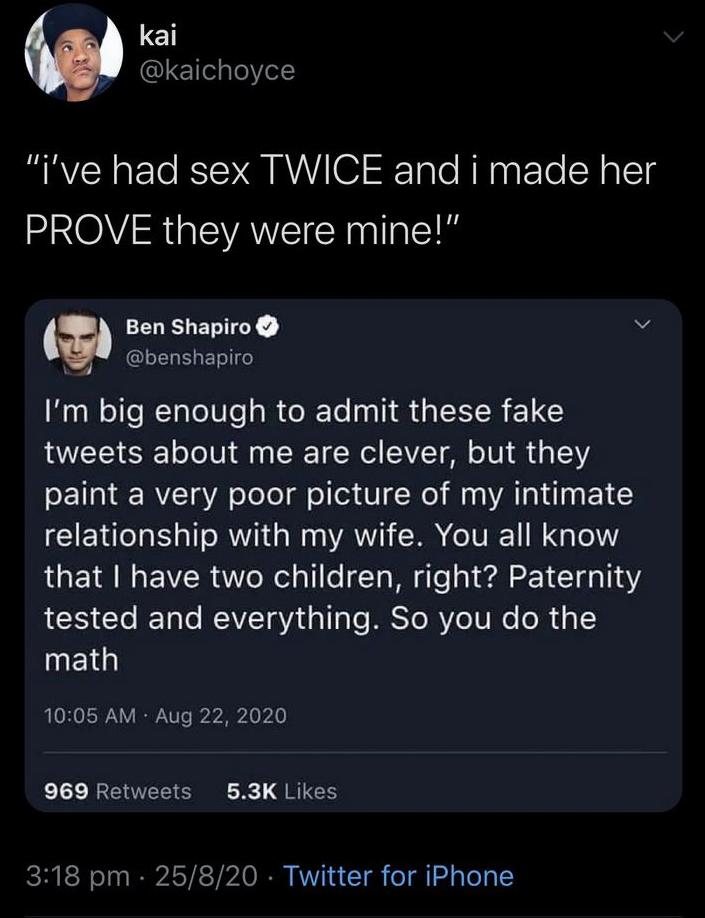Open kai's profile picture avatar

[x=67, y=57]
